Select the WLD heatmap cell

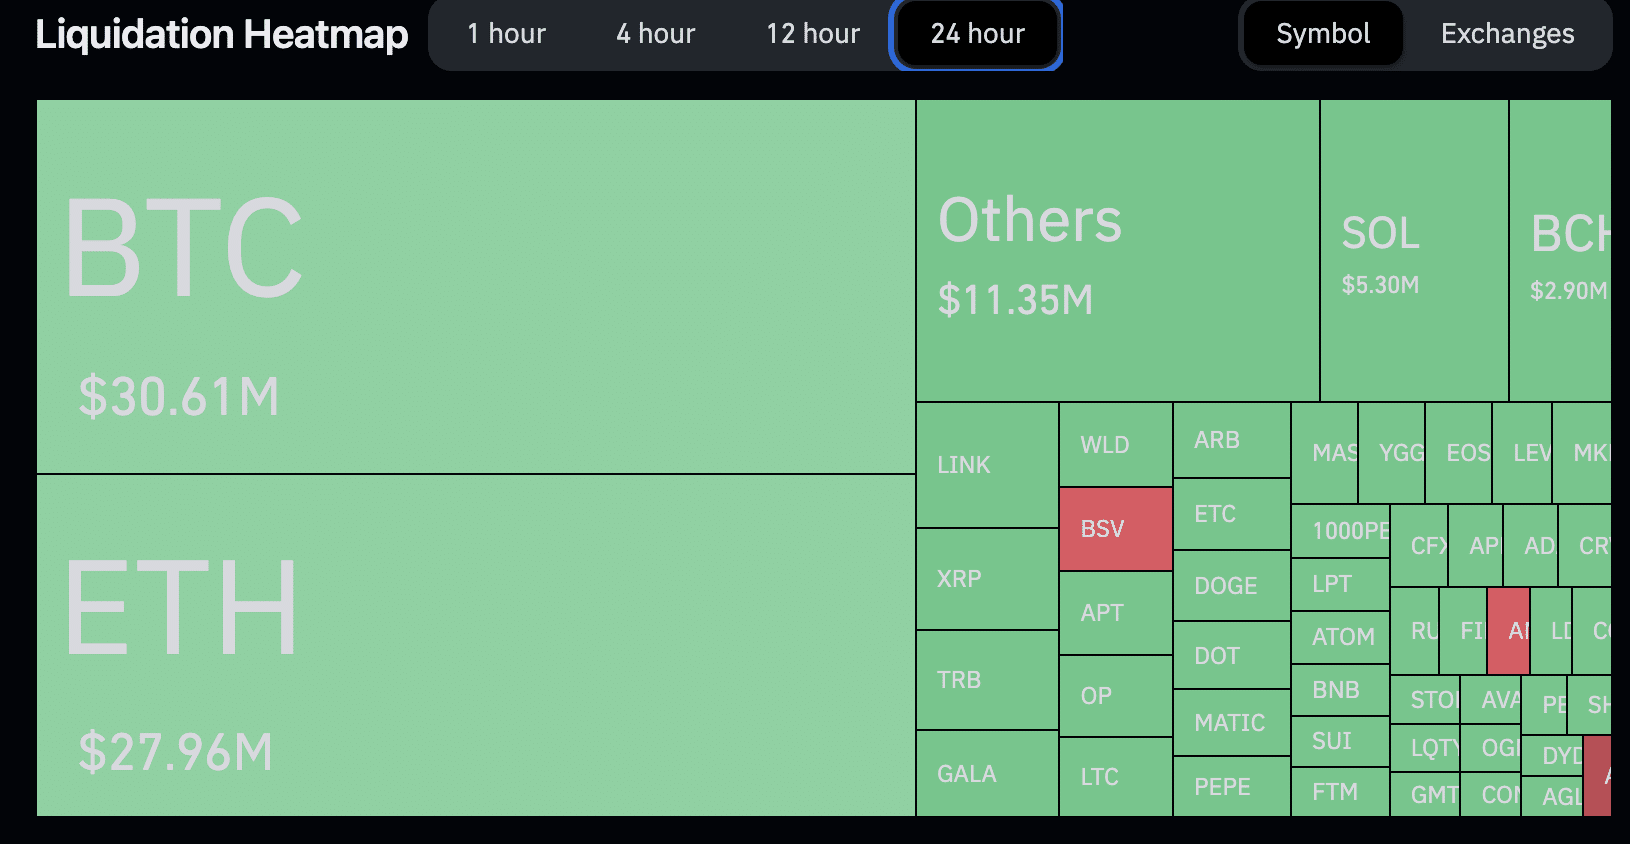click(x=1115, y=445)
